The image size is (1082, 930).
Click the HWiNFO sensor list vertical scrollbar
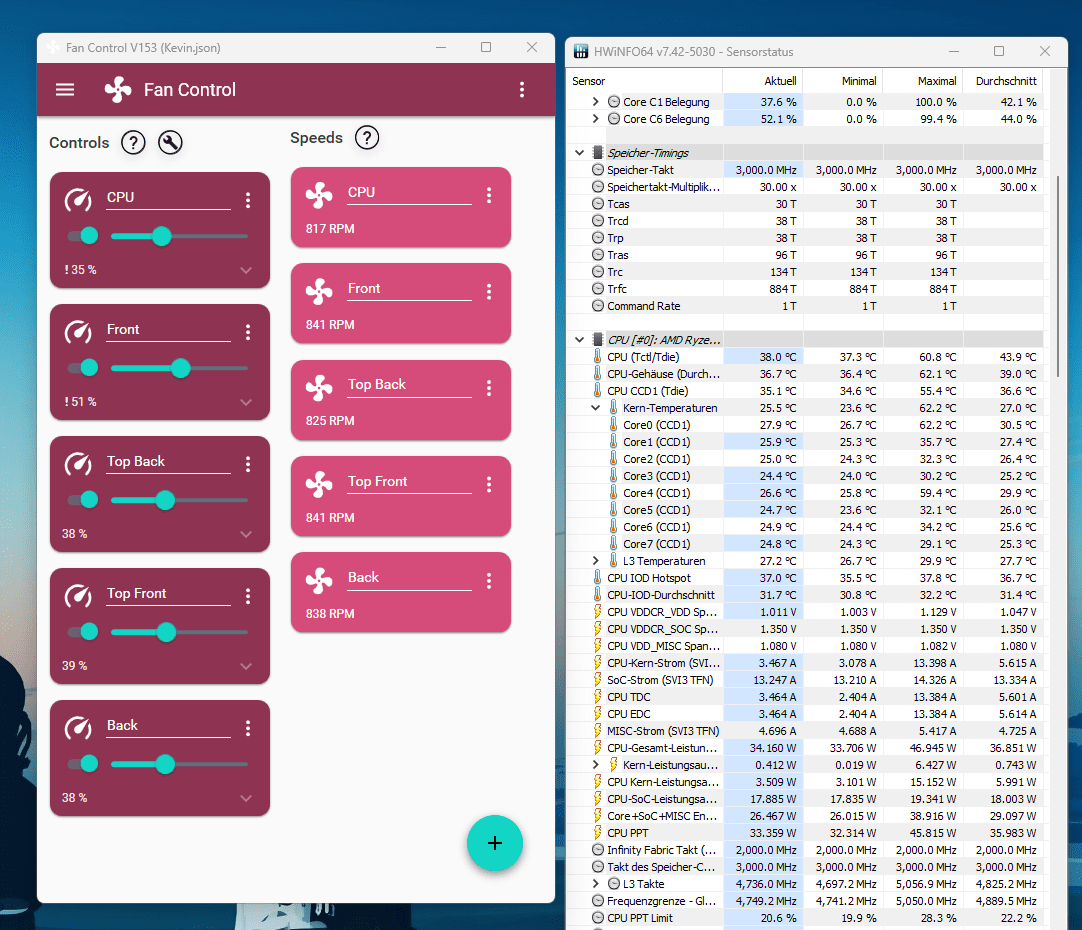click(x=1059, y=276)
